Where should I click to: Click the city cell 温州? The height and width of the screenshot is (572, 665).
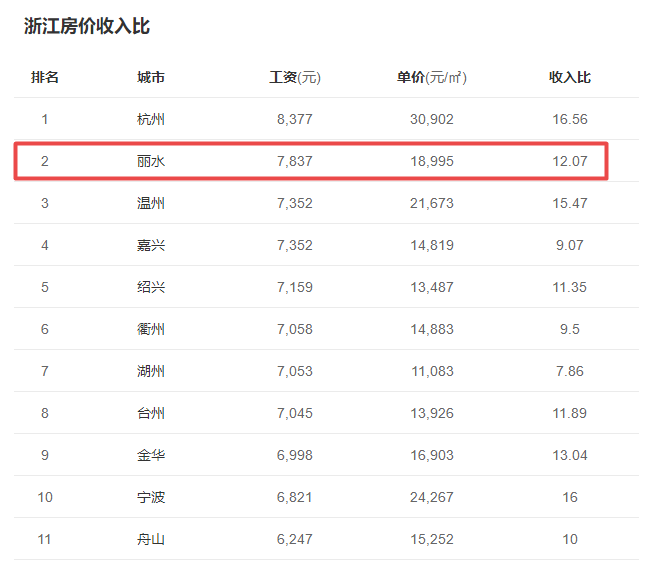pos(151,203)
